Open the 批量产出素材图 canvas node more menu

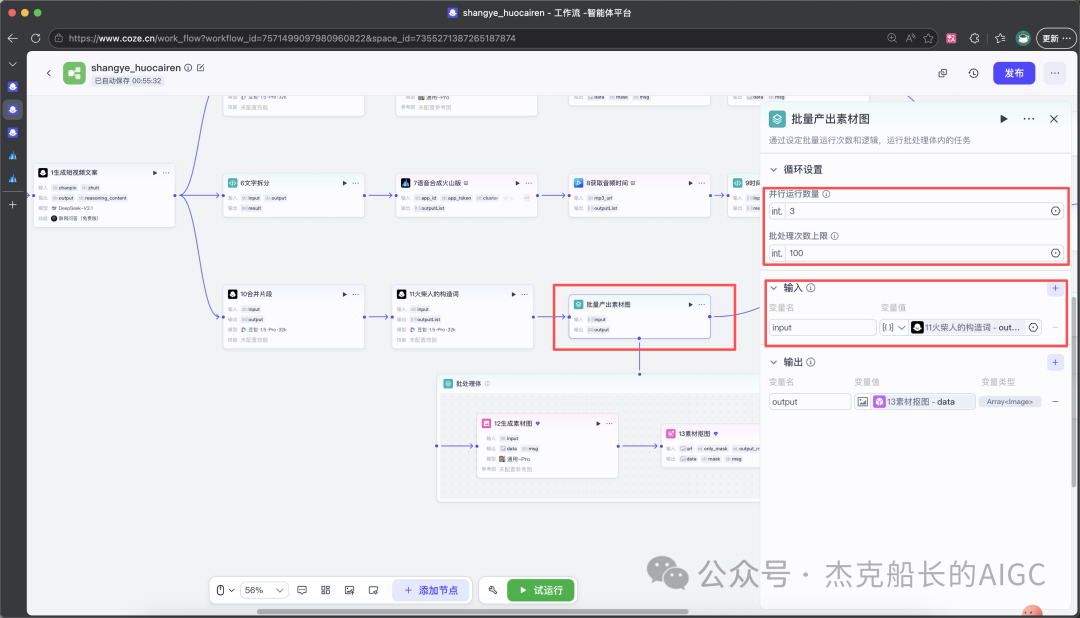click(x=701, y=305)
